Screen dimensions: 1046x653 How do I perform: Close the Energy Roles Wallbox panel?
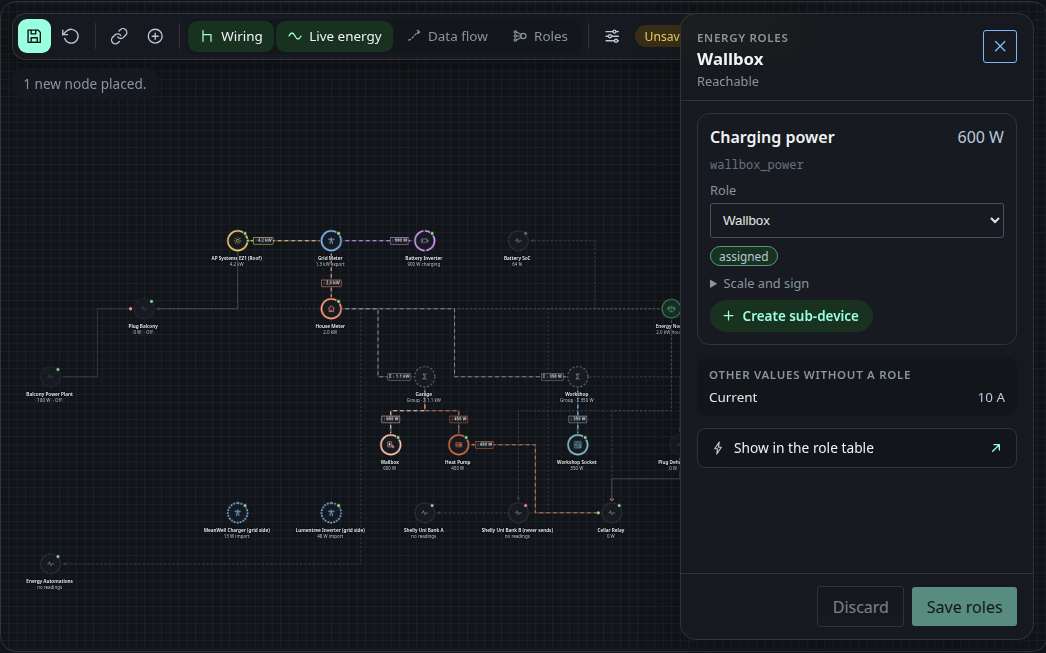click(999, 46)
